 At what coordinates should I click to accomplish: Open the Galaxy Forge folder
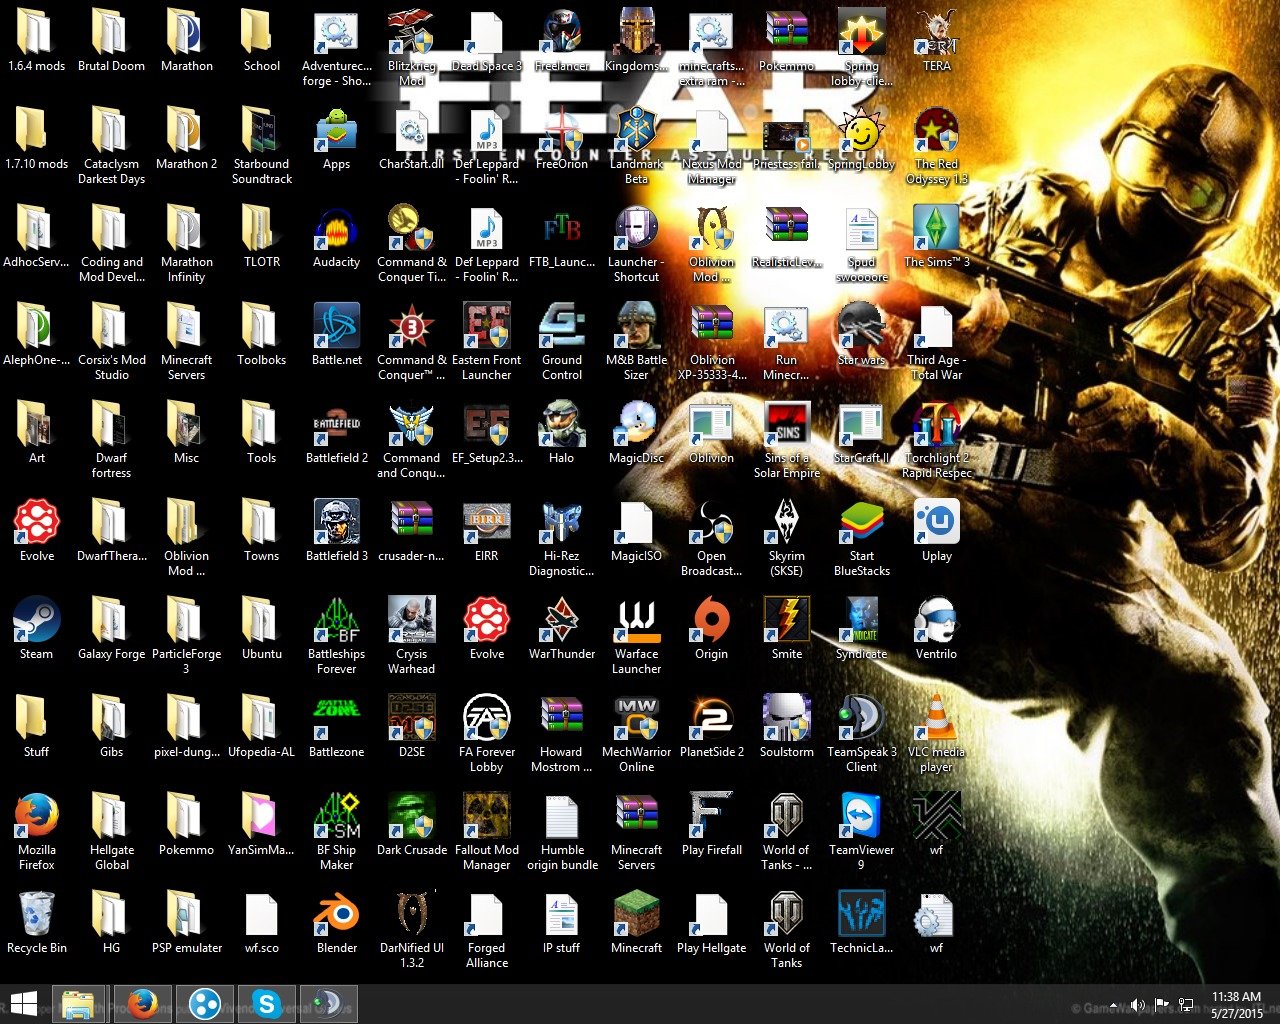coord(111,620)
